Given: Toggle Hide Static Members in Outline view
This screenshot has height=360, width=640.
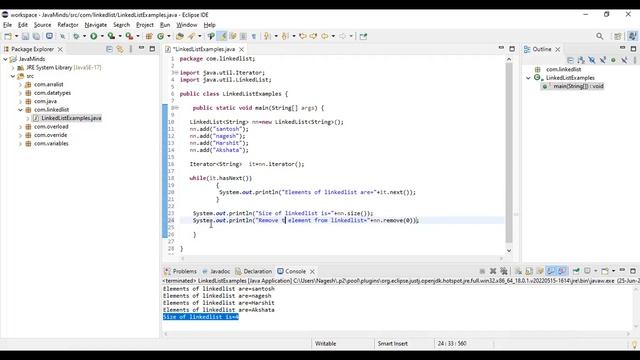Looking at the screenshot, I should tap(603, 60).
